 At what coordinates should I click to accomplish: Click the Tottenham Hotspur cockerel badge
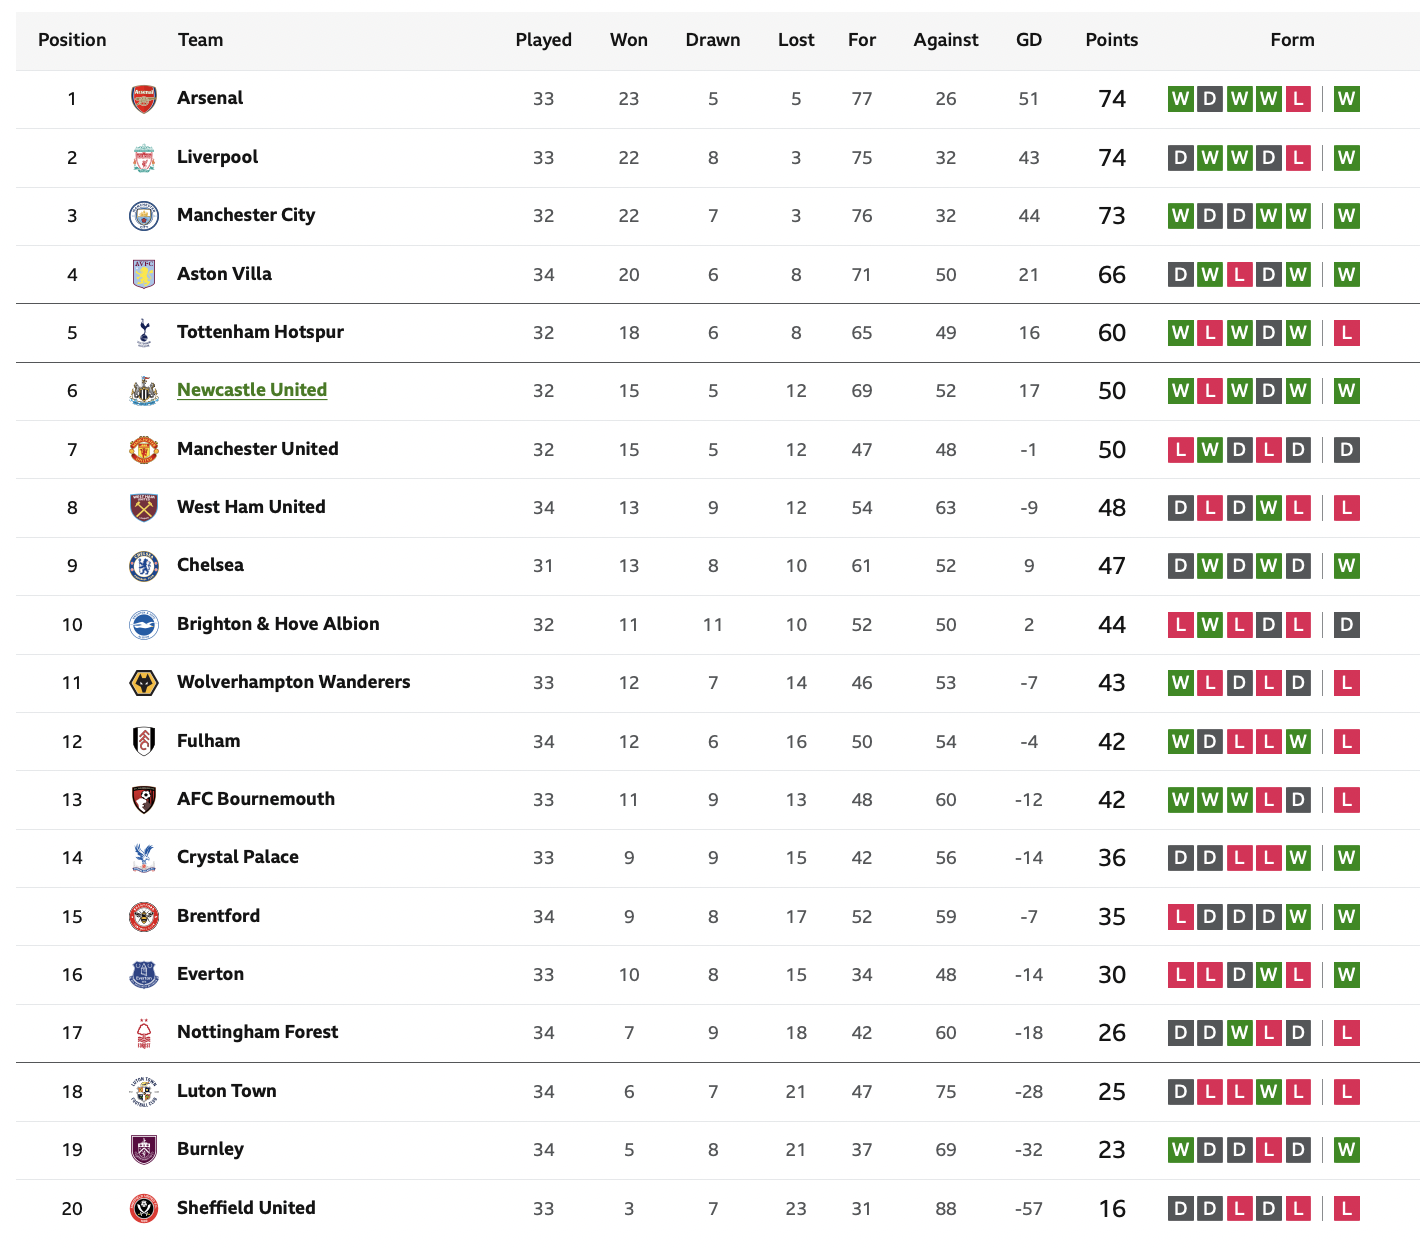coord(144,333)
